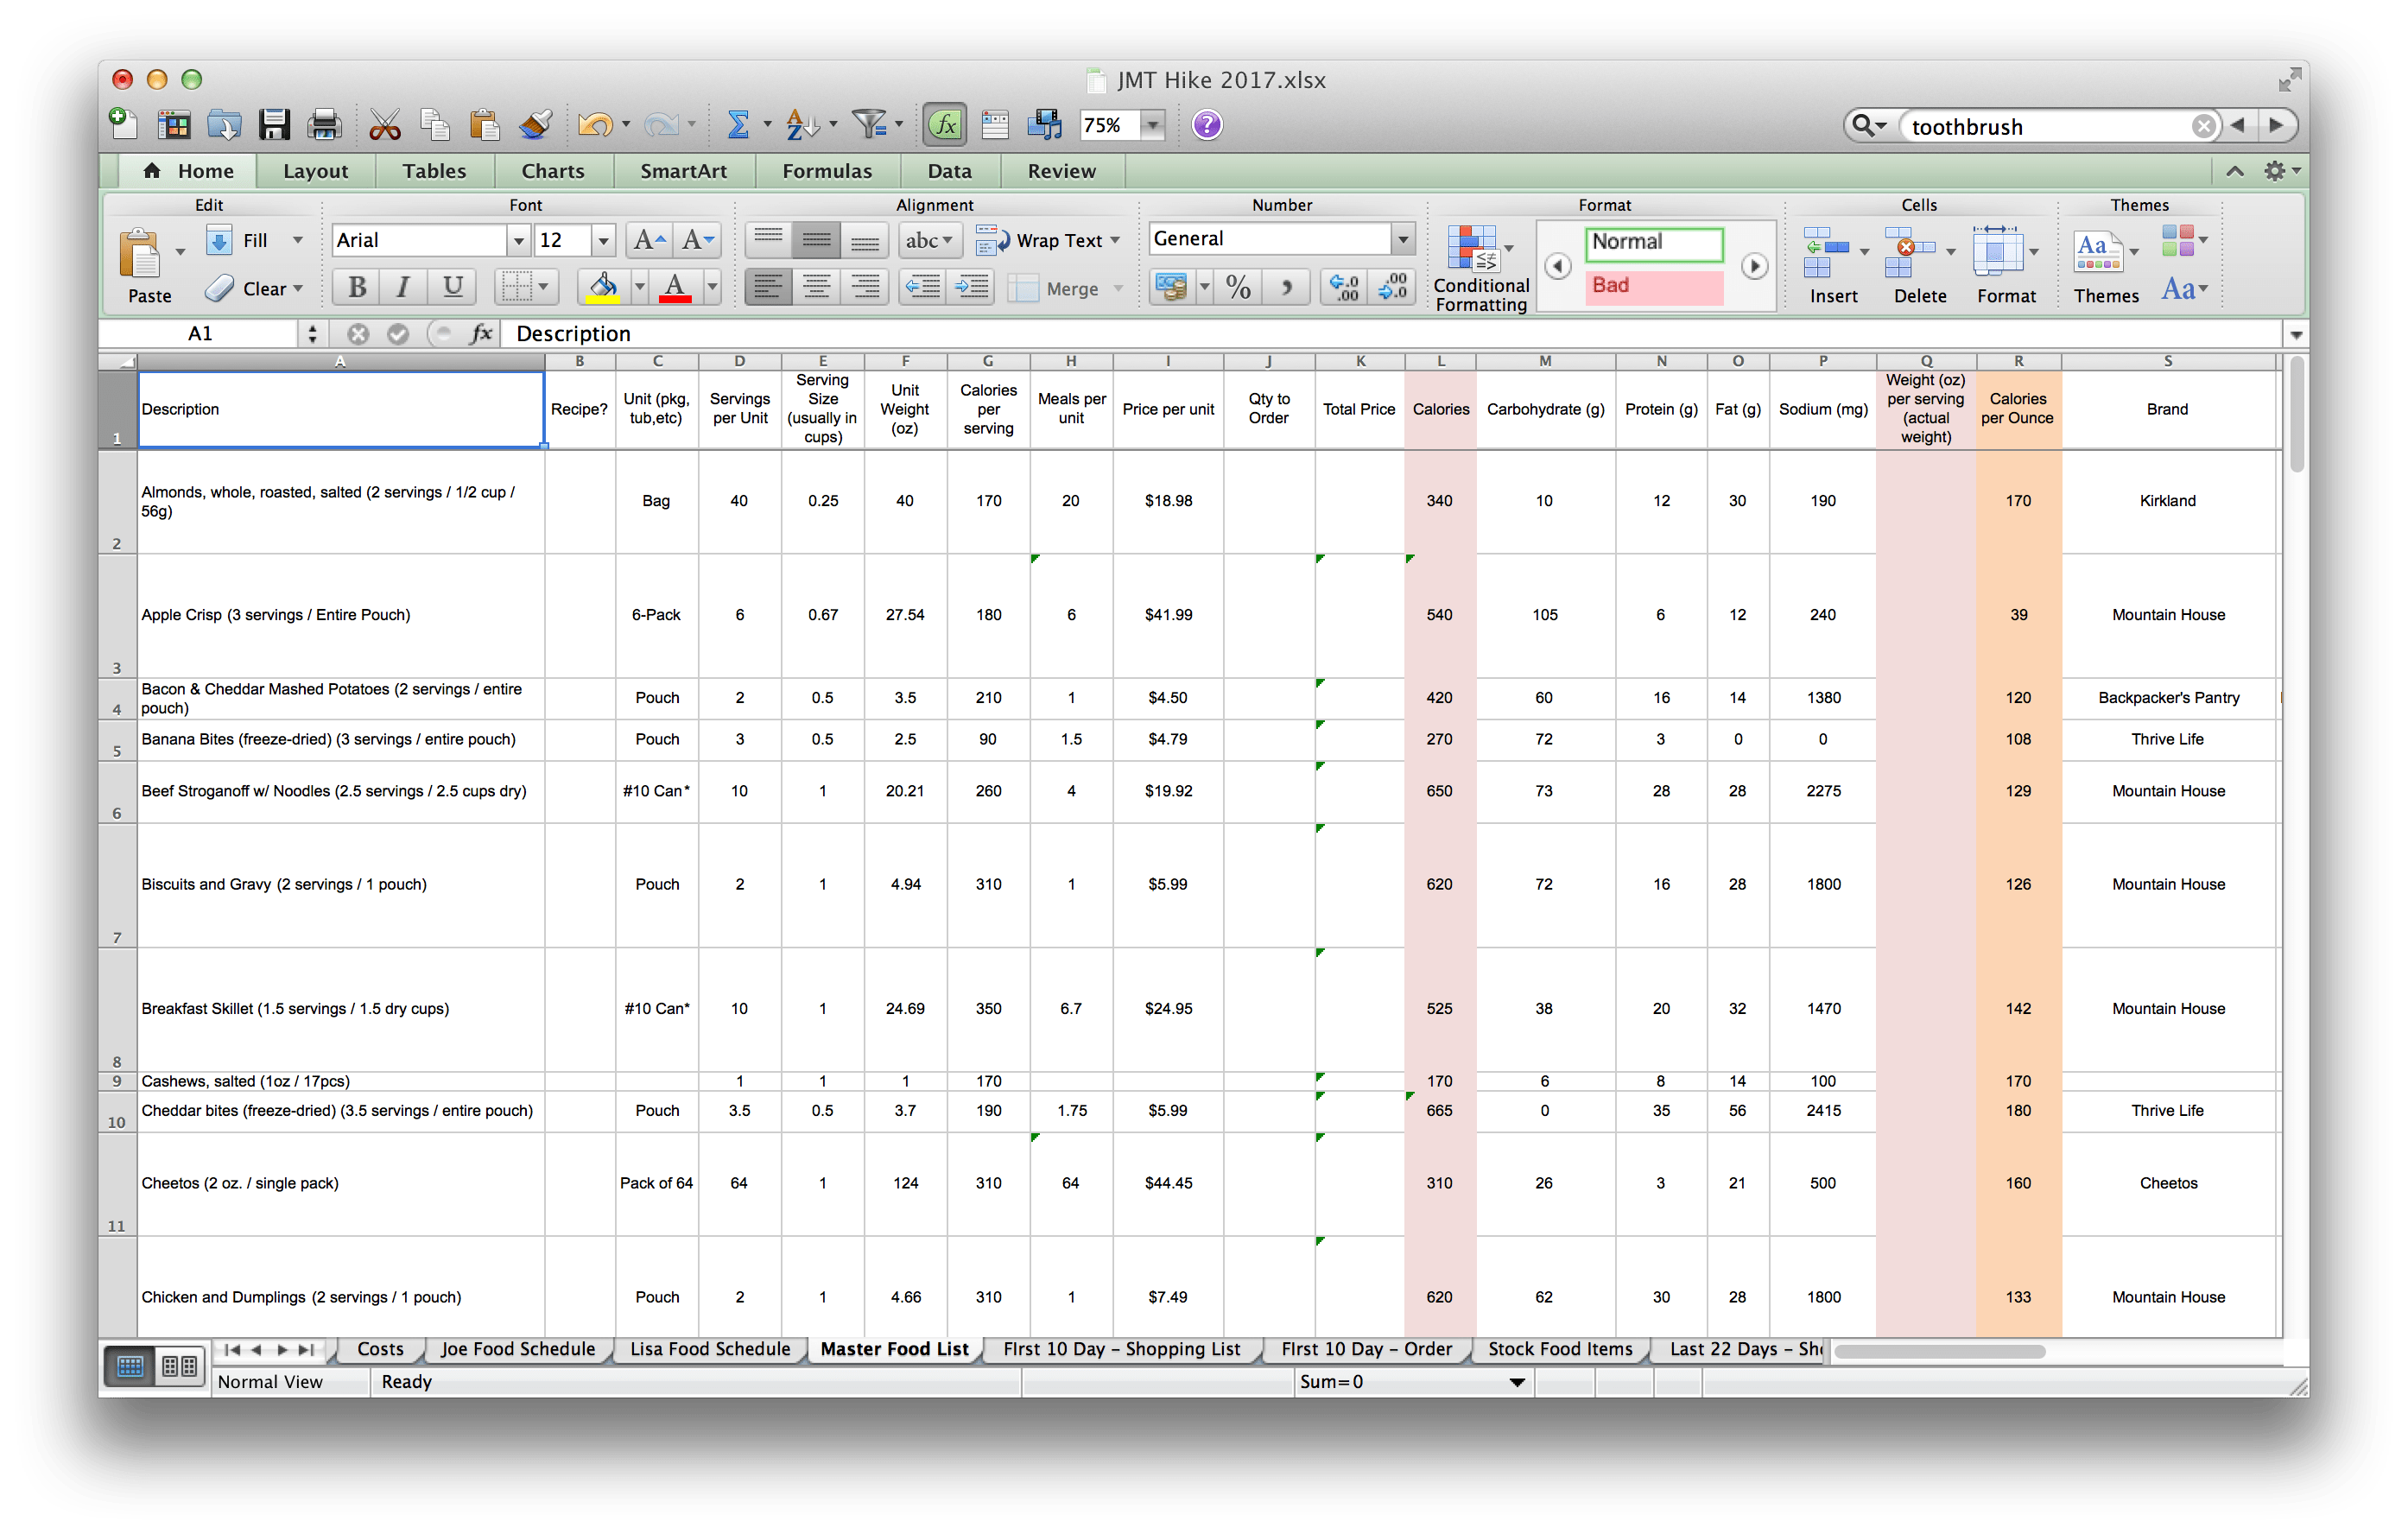Show next cell styles arrow
Image resolution: width=2408 pixels, height=1534 pixels.
point(1754,267)
